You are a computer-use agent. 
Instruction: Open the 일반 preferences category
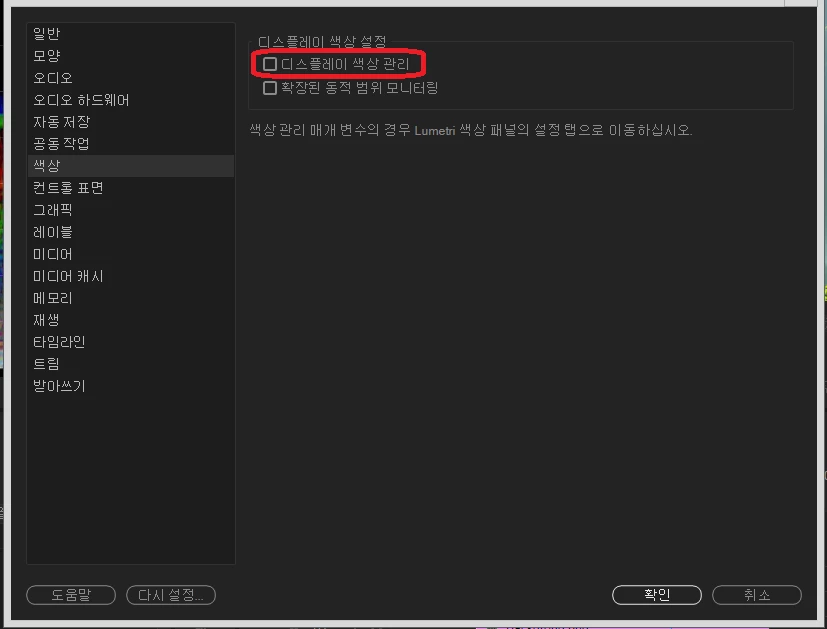point(131,34)
